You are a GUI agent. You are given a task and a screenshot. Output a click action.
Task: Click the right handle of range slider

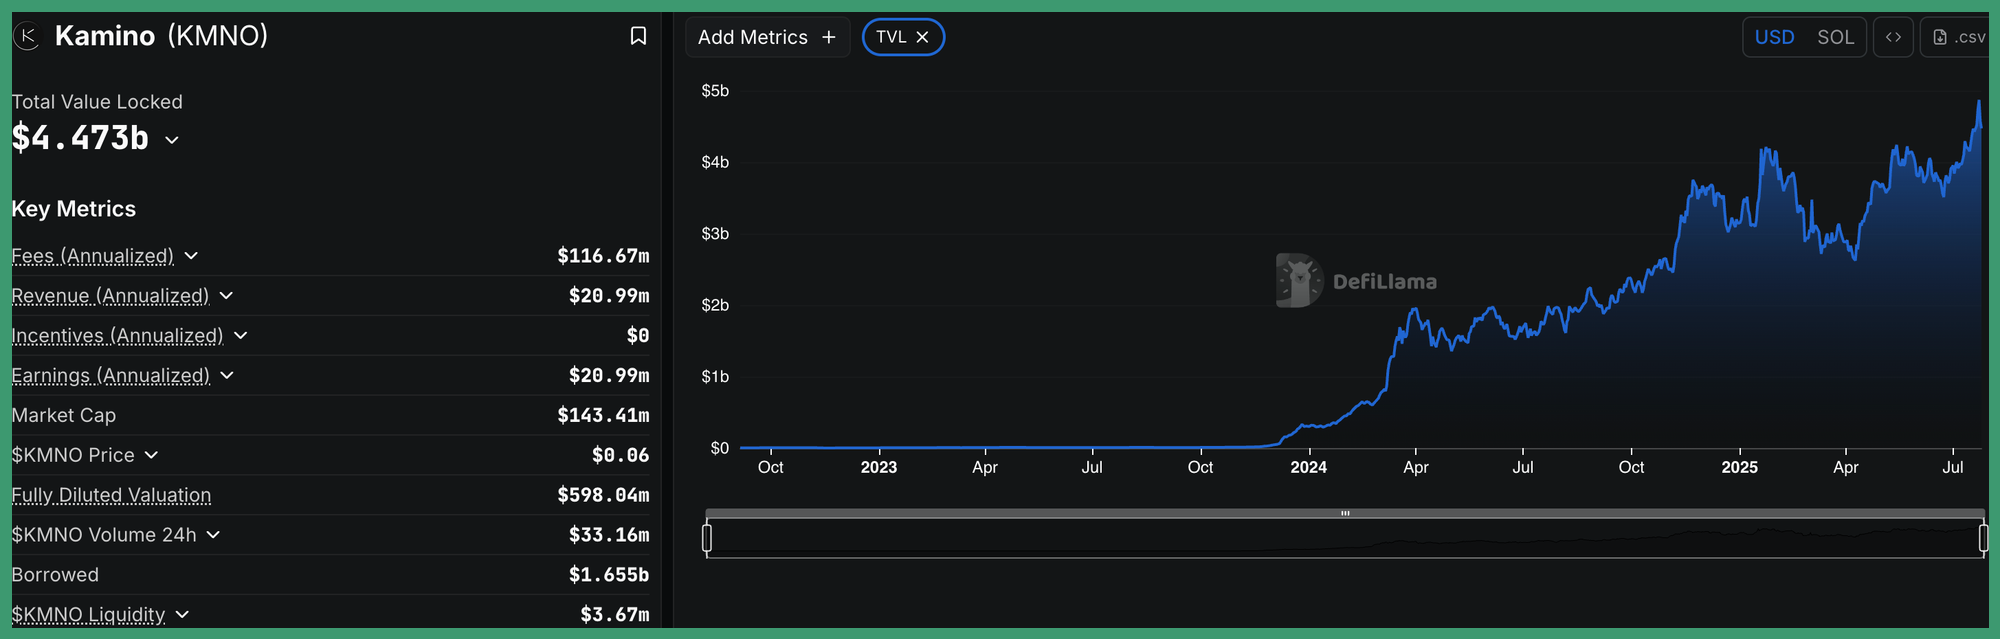click(1984, 538)
